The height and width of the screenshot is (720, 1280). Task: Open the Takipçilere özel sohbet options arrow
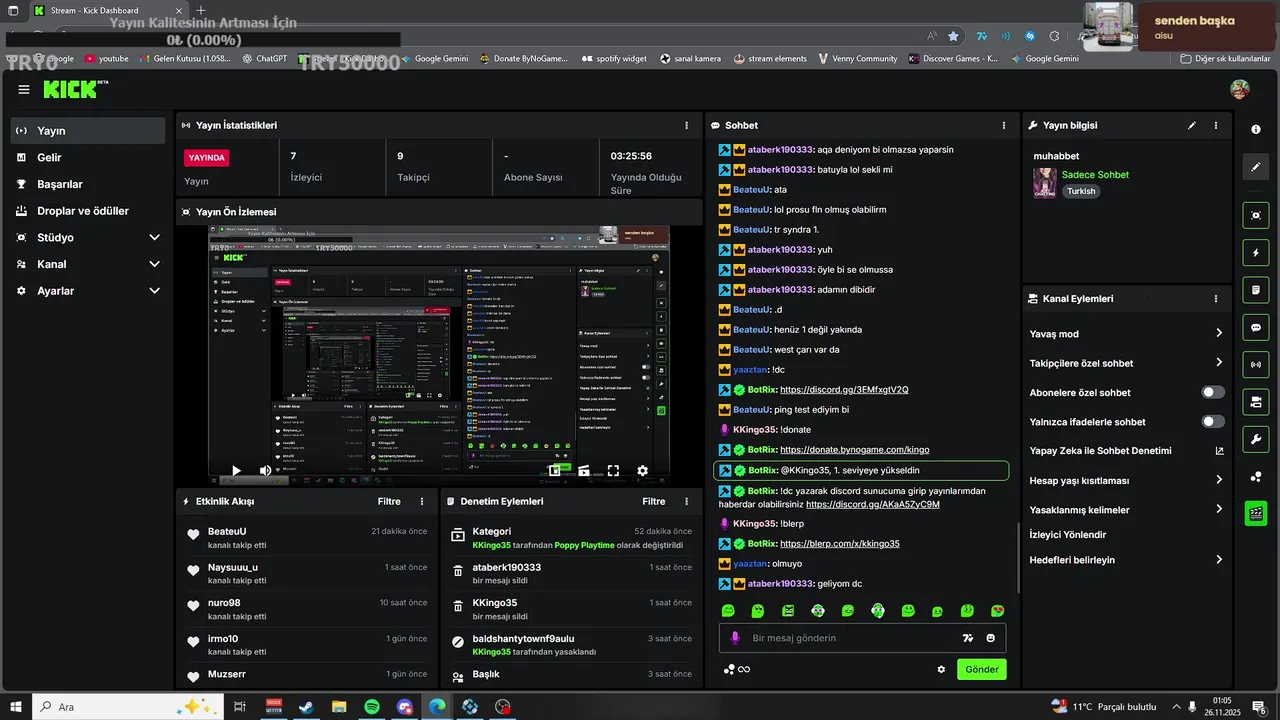pos(1218,362)
